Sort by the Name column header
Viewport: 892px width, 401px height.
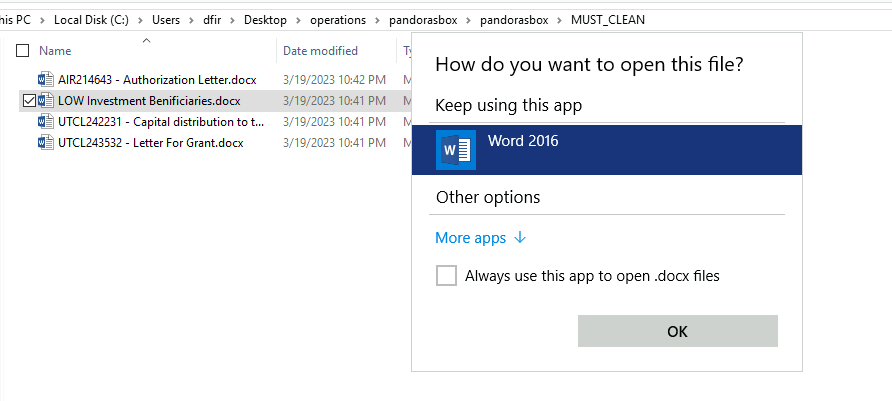point(55,50)
